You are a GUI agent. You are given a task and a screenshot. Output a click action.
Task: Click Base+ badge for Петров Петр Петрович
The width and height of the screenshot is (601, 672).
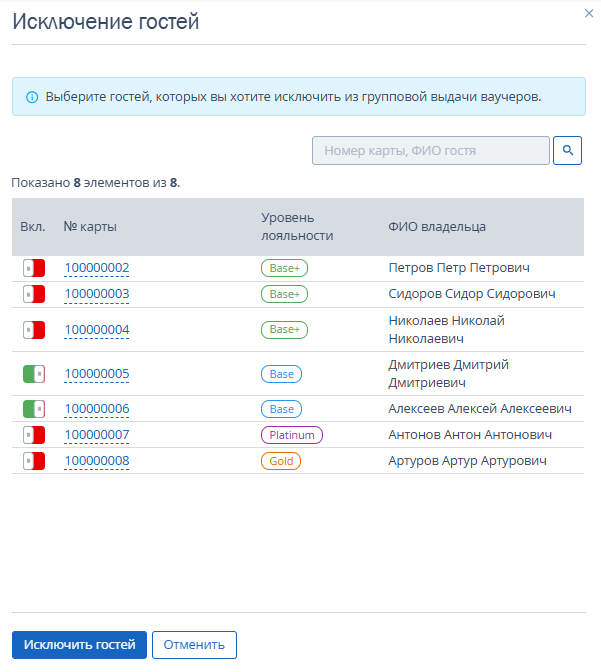[x=285, y=268]
